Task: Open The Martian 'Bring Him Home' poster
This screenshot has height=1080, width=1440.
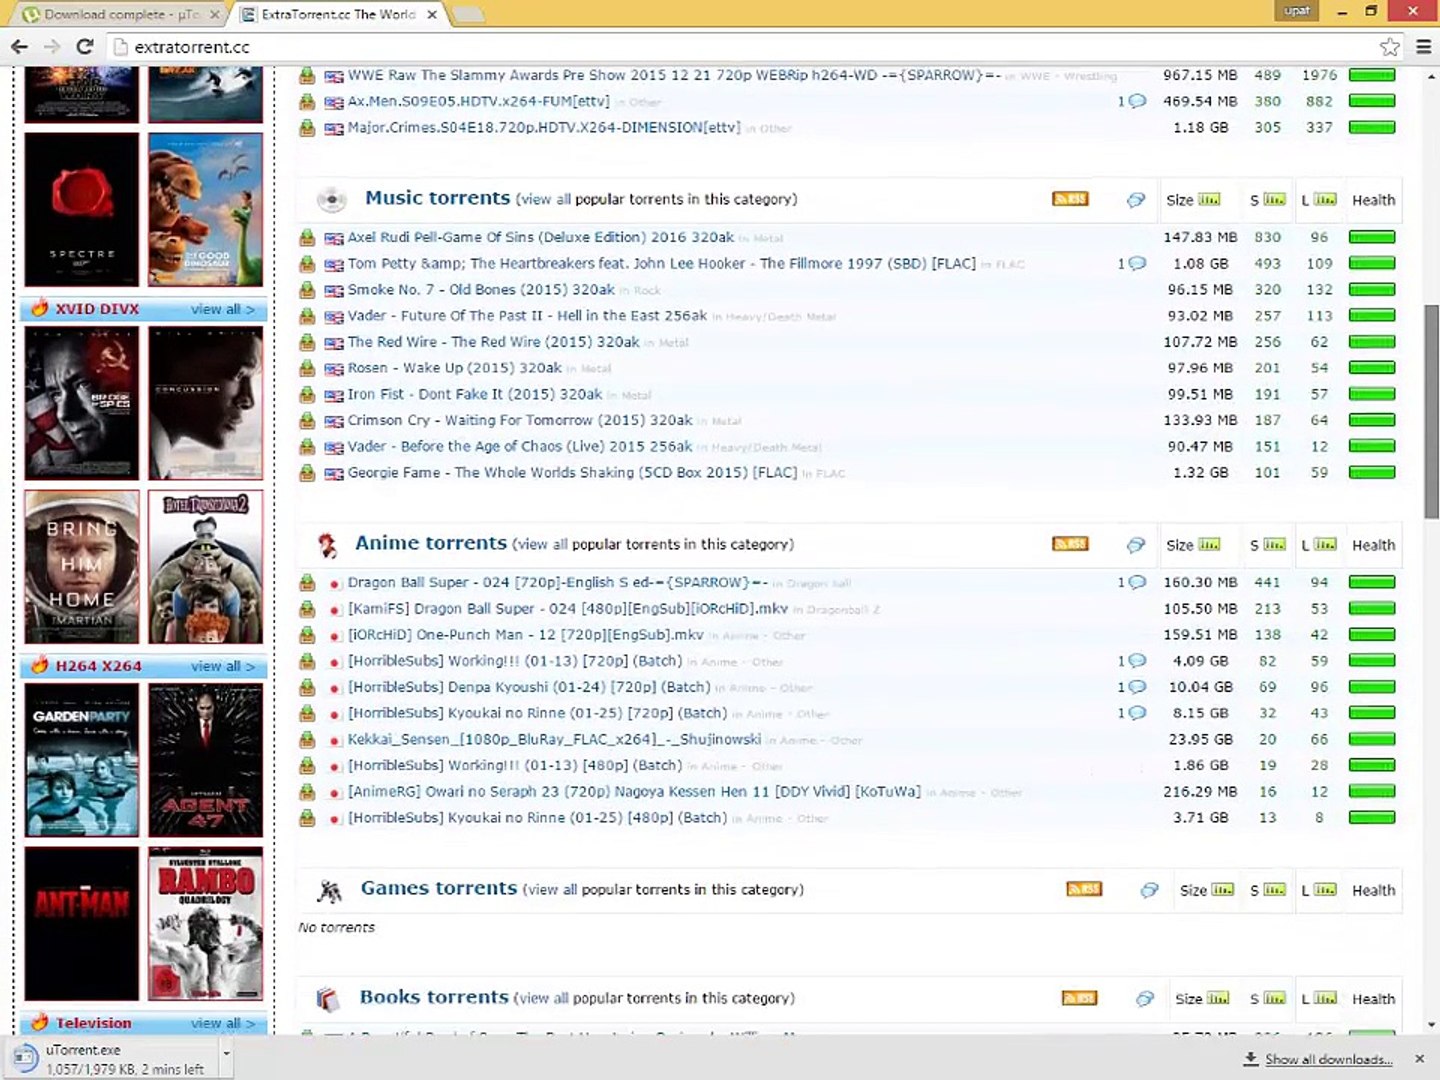Action: 82,567
